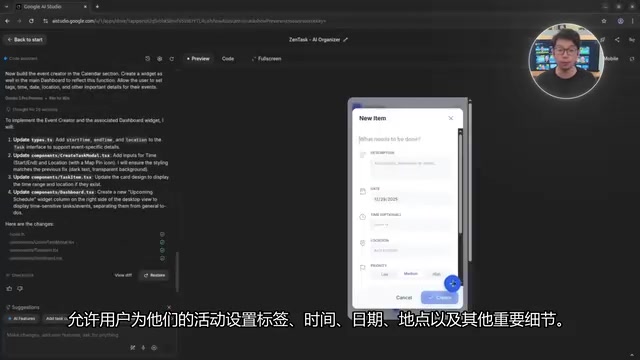Reset conversation refresh icon in assistant panel

(x=172, y=59)
